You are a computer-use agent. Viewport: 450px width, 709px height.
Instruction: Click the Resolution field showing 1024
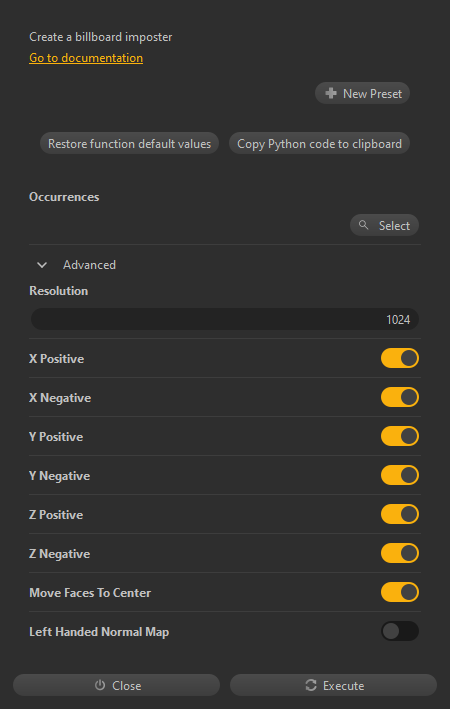pos(225,319)
